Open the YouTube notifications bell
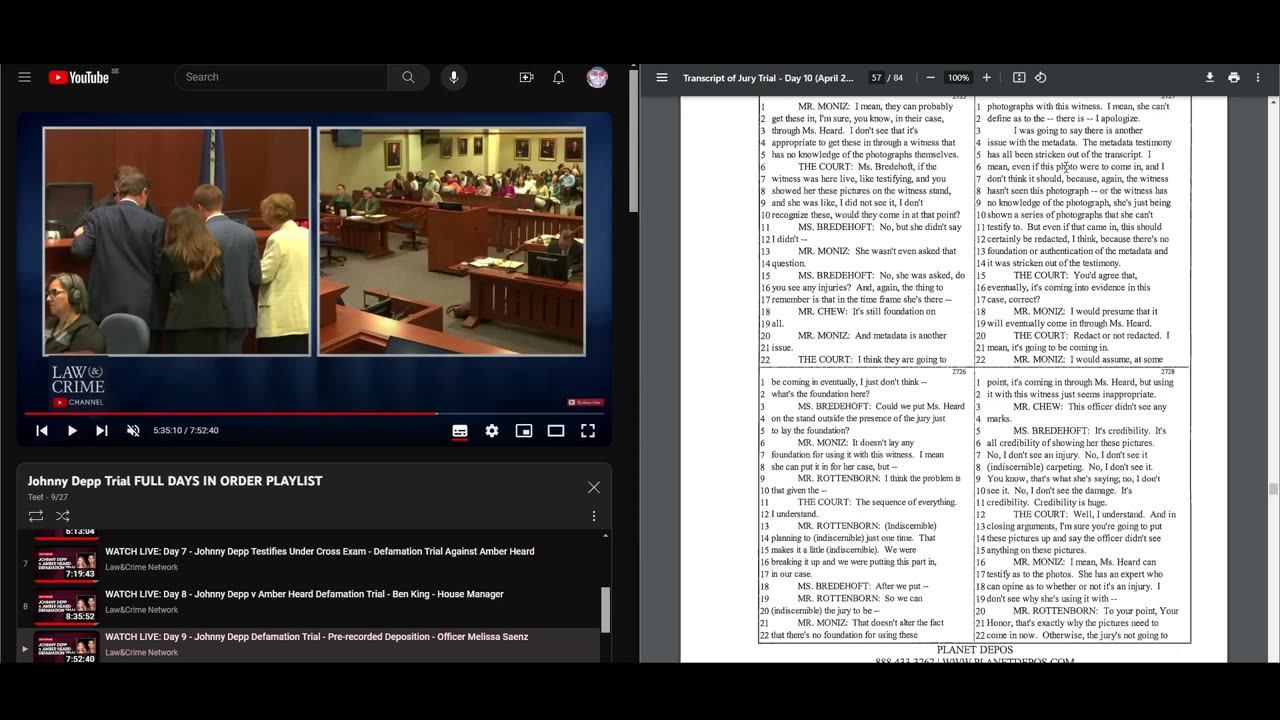 coord(559,77)
